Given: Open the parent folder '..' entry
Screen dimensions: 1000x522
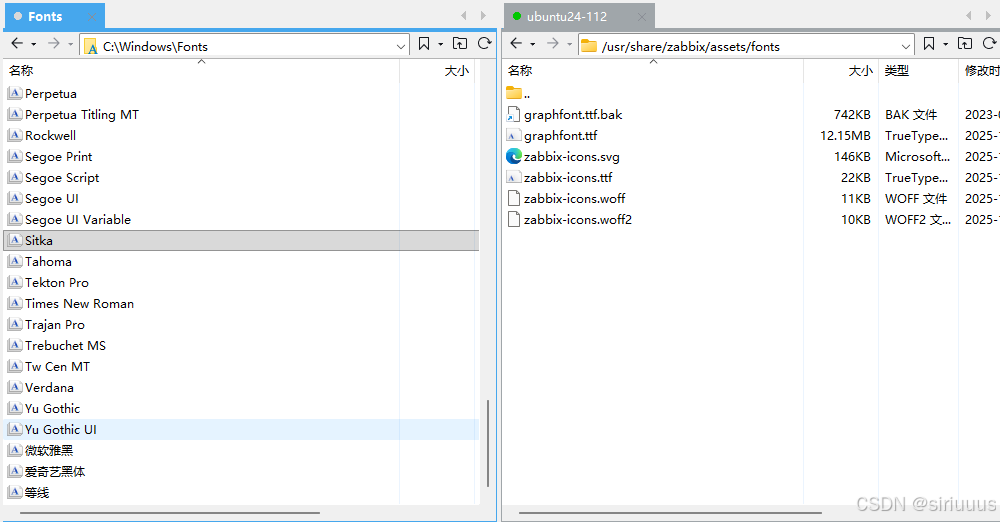Looking at the screenshot, I should tap(518, 94).
